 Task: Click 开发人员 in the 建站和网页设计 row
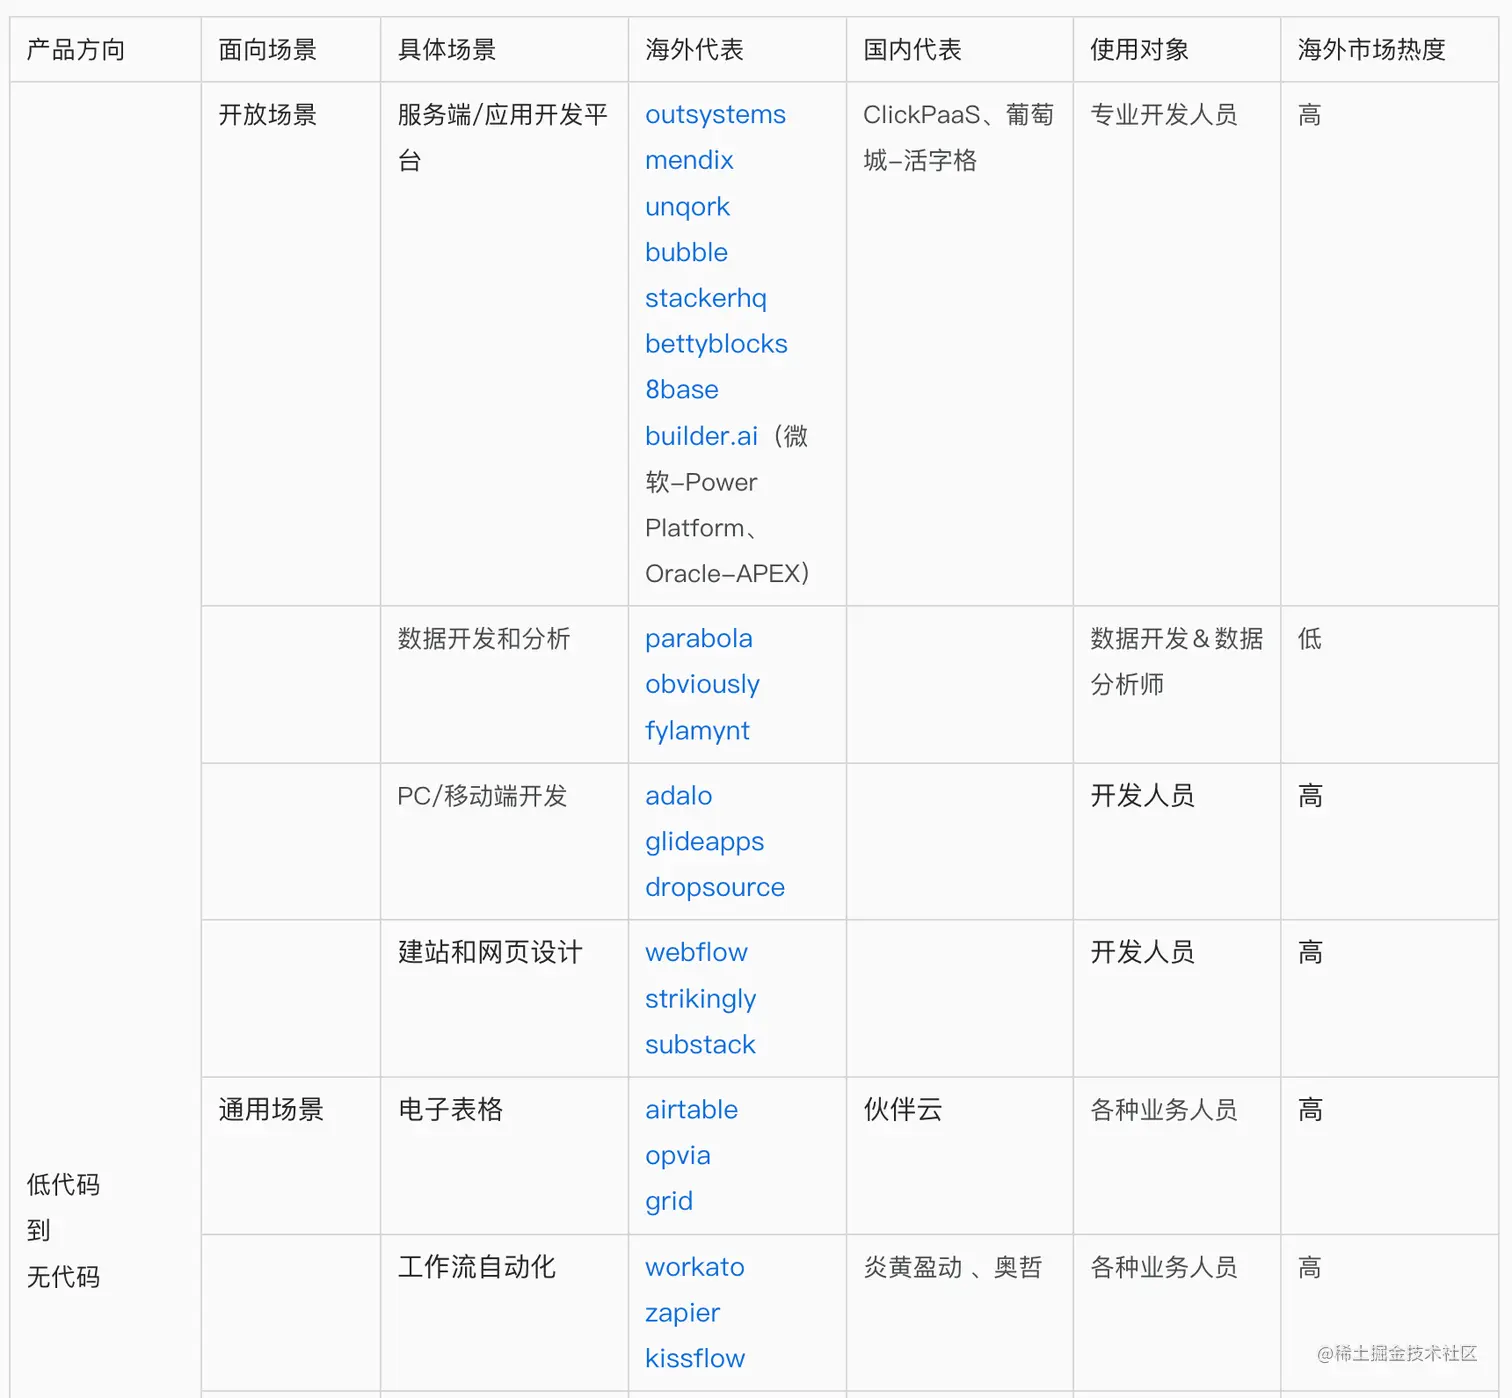(x=1142, y=953)
